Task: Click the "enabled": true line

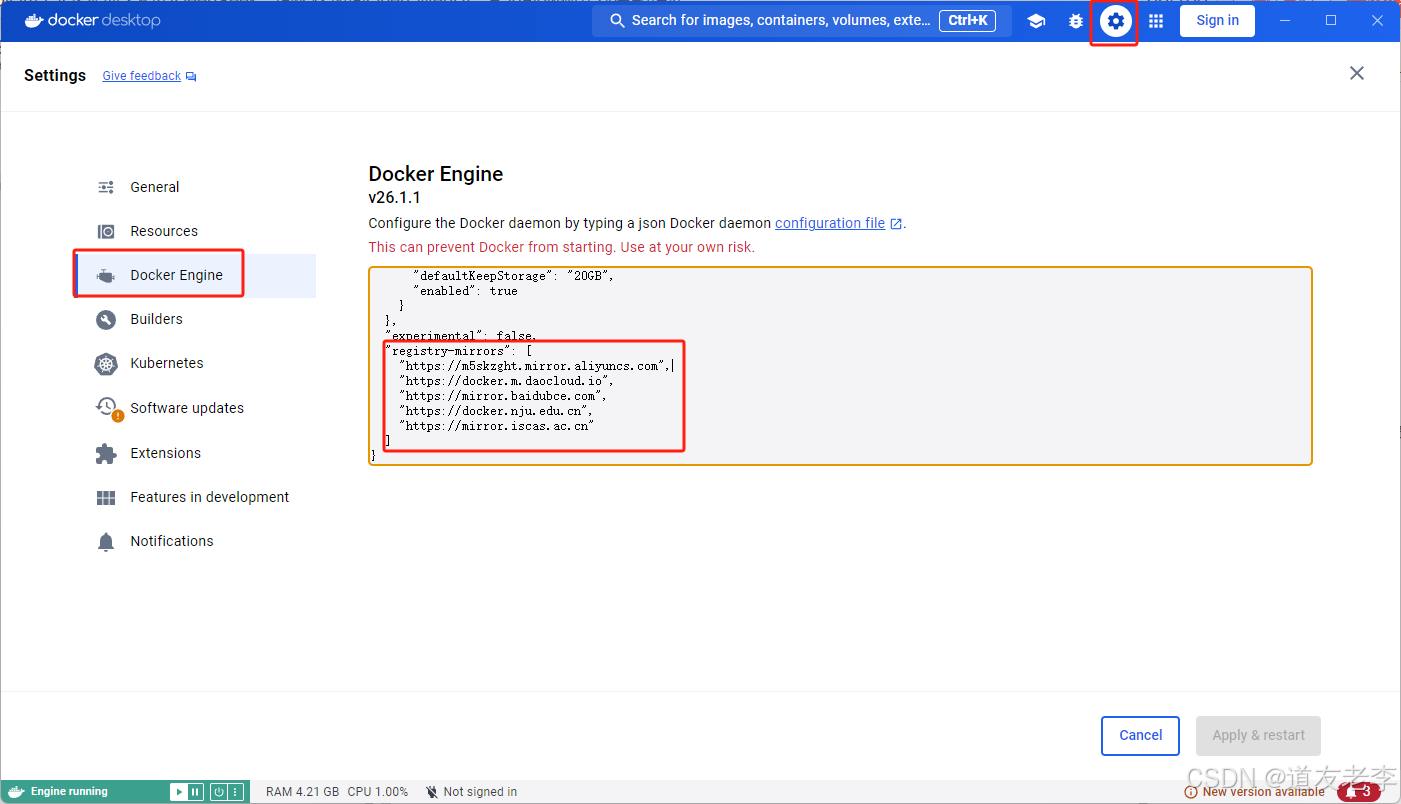Action: [x=465, y=291]
